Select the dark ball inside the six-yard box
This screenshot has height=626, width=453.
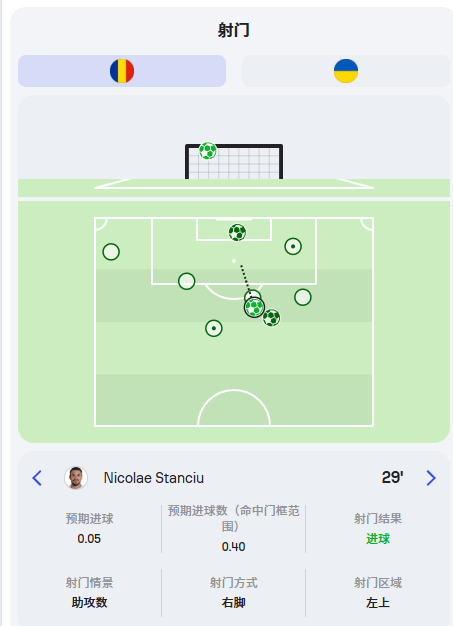tap(237, 232)
